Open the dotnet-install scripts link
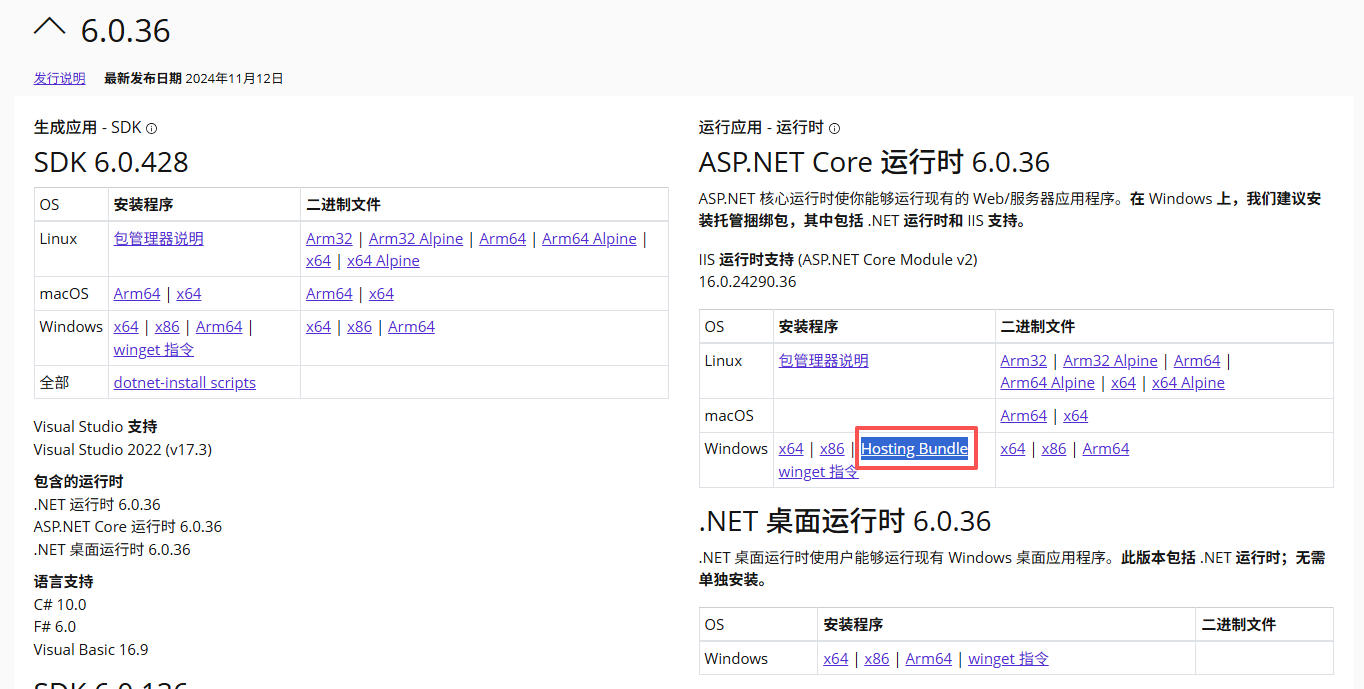Viewport: 1364px width, 689px height. pos(185,383)
